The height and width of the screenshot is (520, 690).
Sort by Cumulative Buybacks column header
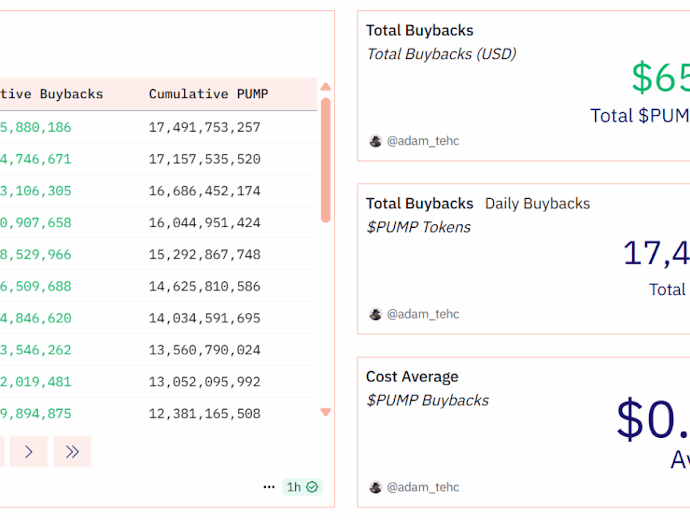[51, 94]
